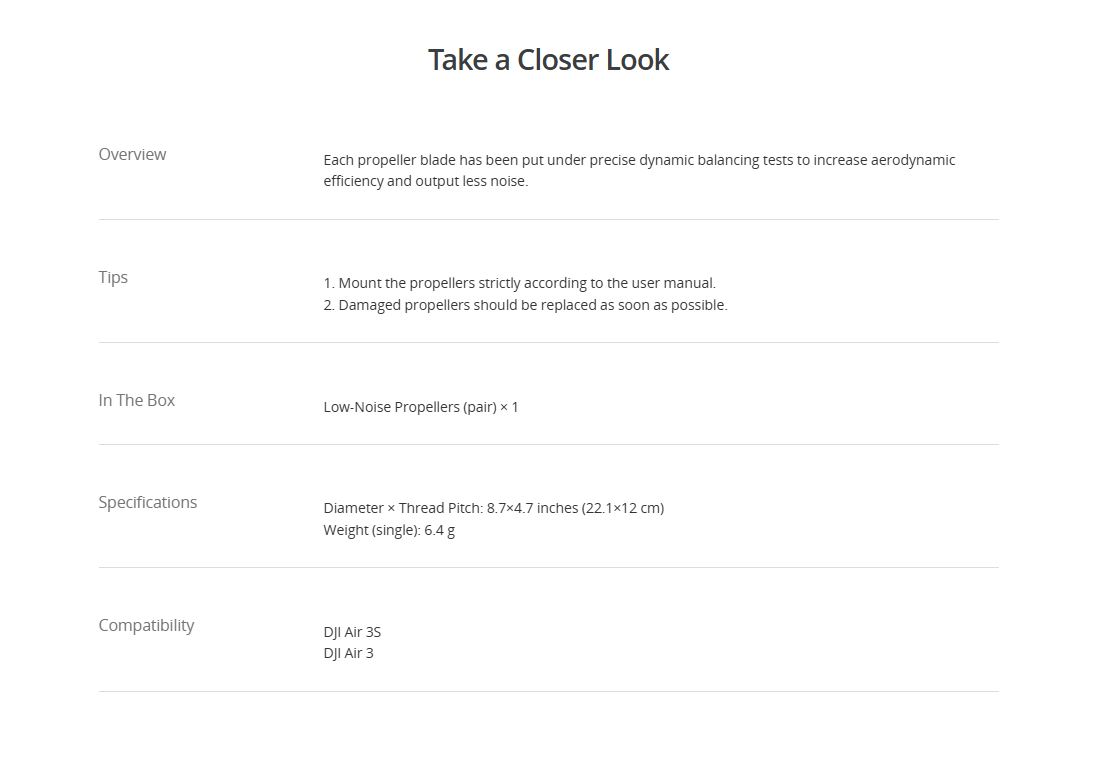Click the line starting "Each propeller blade"
The image size is (1109, 758).
point(638,160)
